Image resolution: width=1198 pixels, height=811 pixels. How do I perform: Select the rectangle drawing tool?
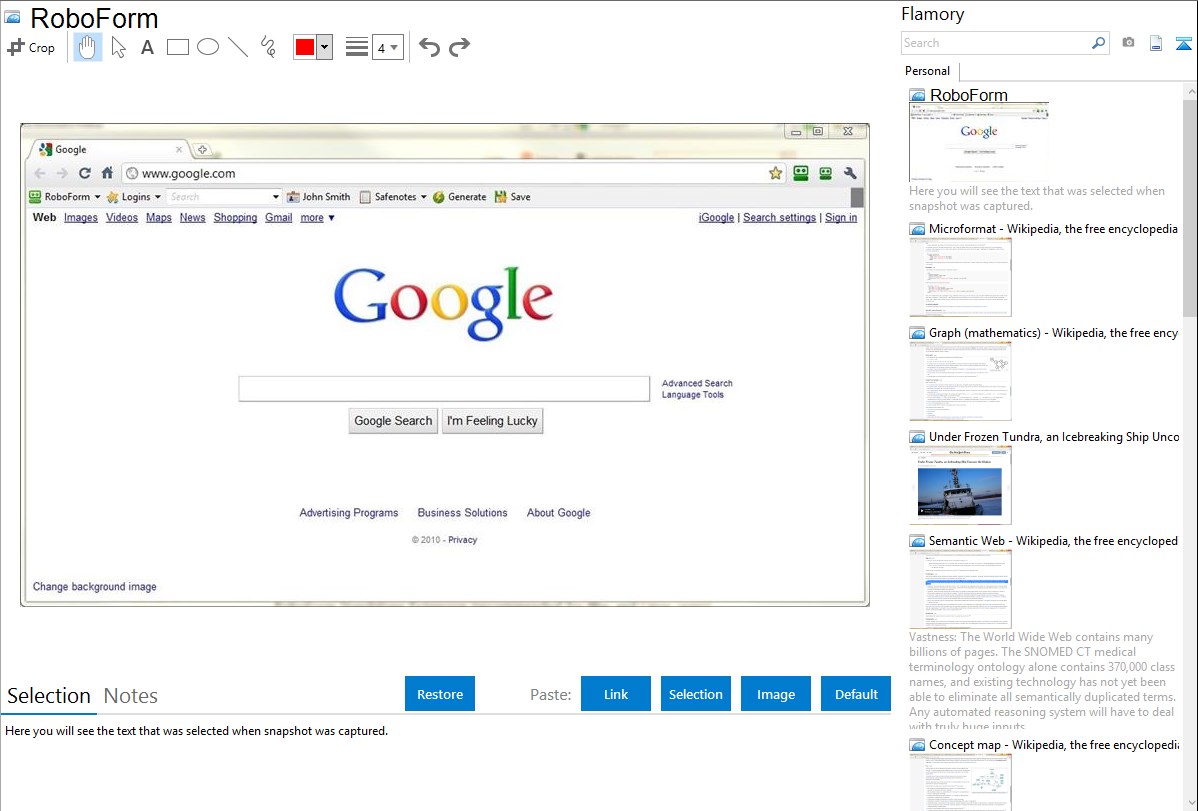pos(178,47)
